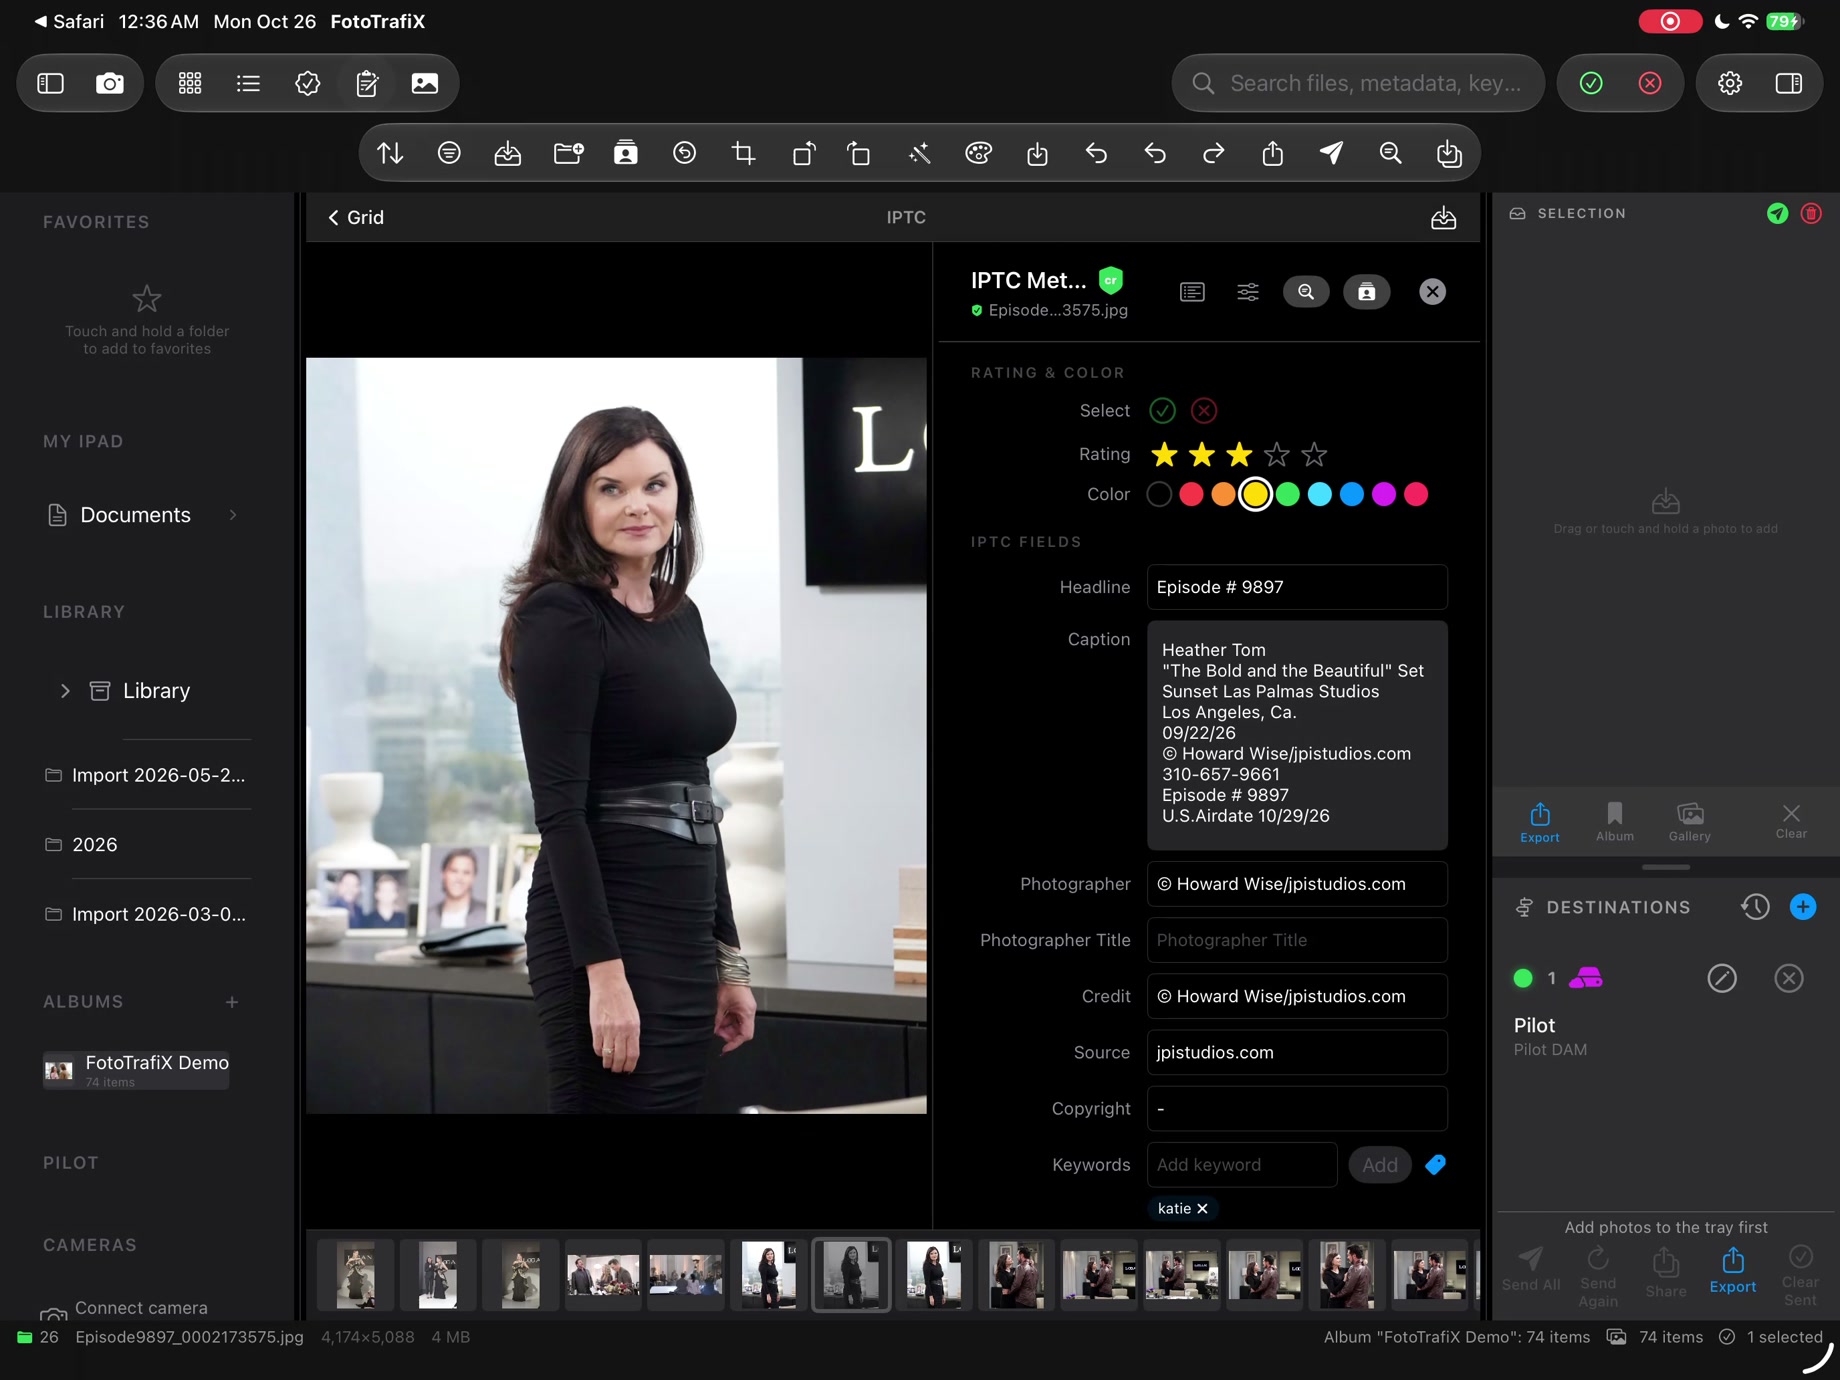Disable the Pilot destination slash-circle button
The image size is (1840, 1380).
click(1722, 978)
